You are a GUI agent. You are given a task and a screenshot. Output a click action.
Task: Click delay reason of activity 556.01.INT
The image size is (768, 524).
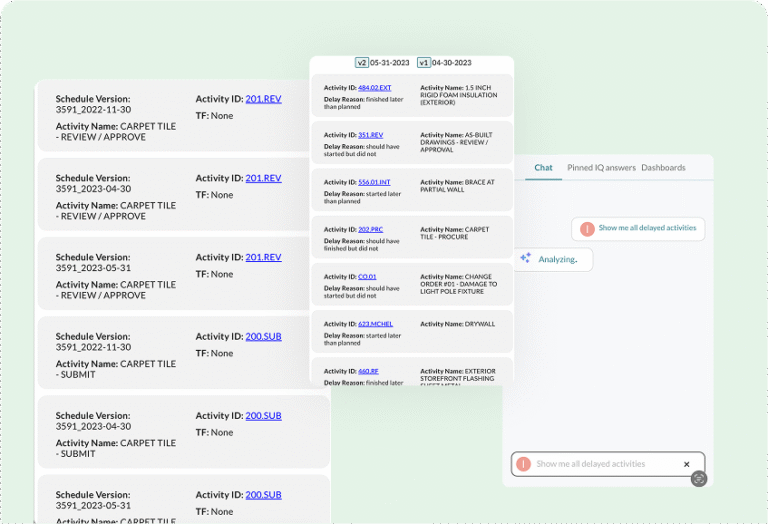point(362,197)
